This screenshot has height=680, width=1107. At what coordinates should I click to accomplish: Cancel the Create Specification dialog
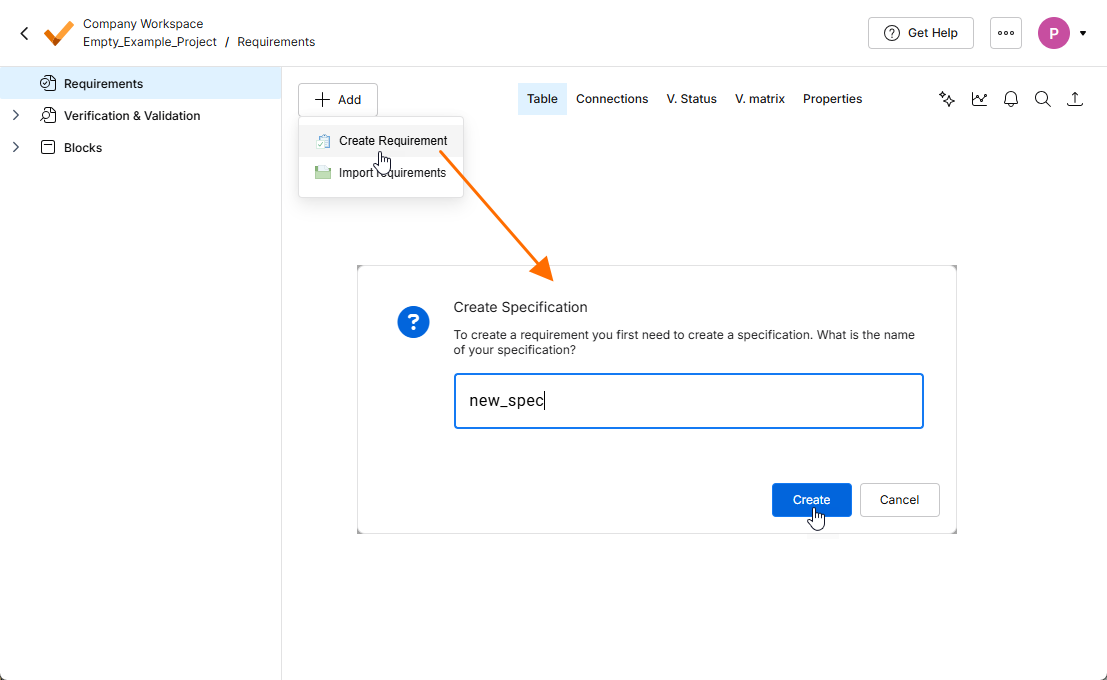[x=899, y=500]
